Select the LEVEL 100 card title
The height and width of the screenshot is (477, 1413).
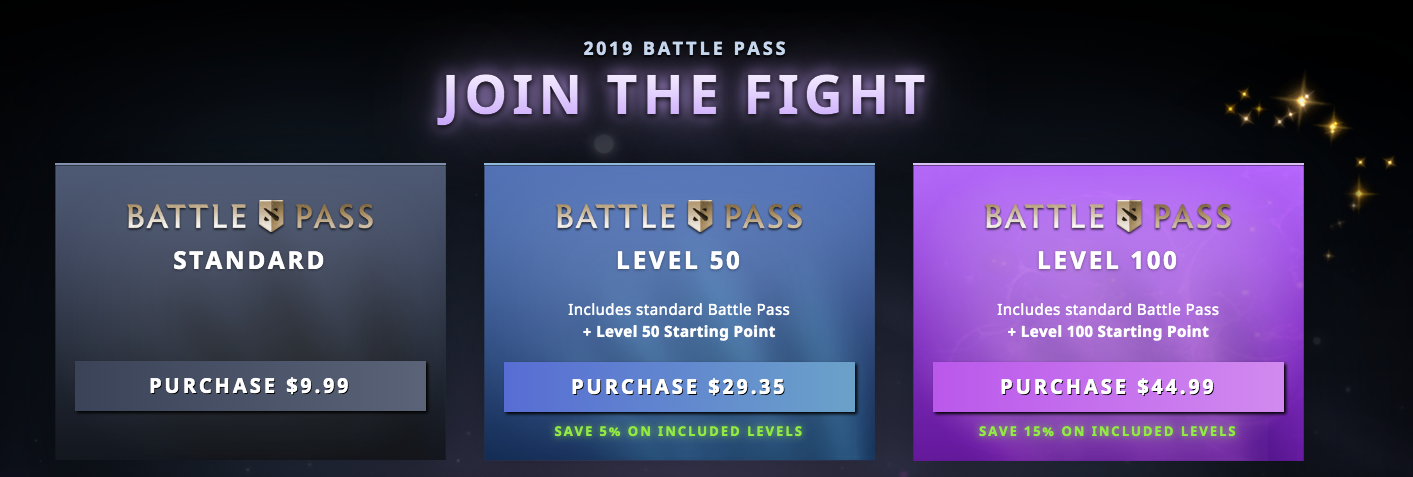pos(1108,261)
